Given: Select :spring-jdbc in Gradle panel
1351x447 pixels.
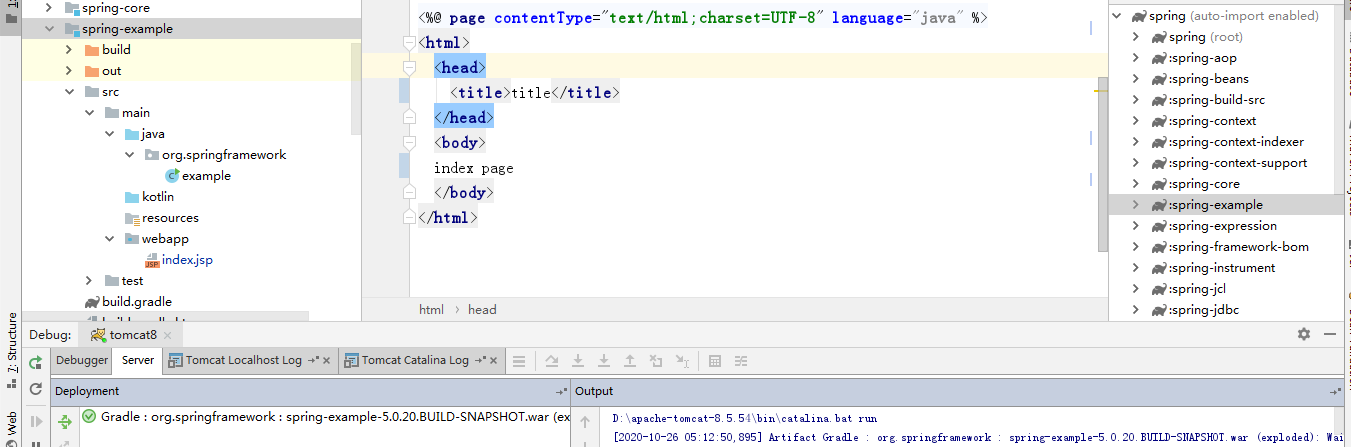Looking at the screenshot, I should tap(1204, 310).
